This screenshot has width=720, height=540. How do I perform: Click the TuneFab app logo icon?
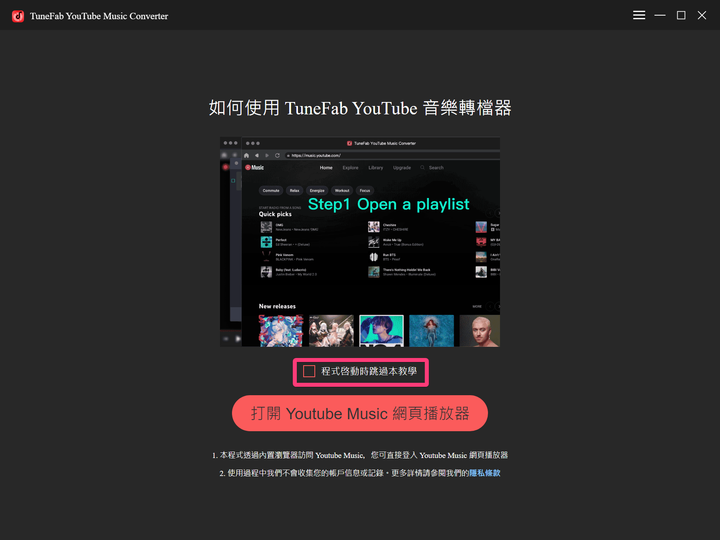[18, 16]
